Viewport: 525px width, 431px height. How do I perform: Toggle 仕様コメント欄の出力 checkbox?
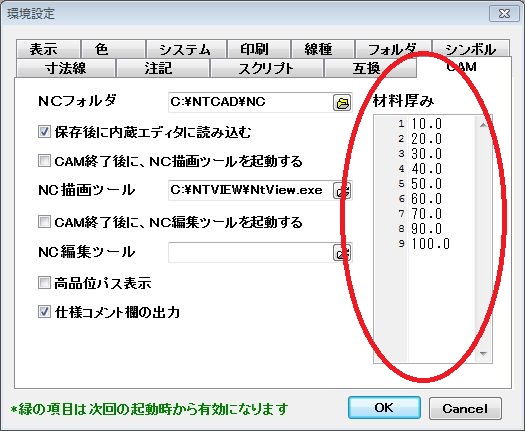click(x=44, y=312)
